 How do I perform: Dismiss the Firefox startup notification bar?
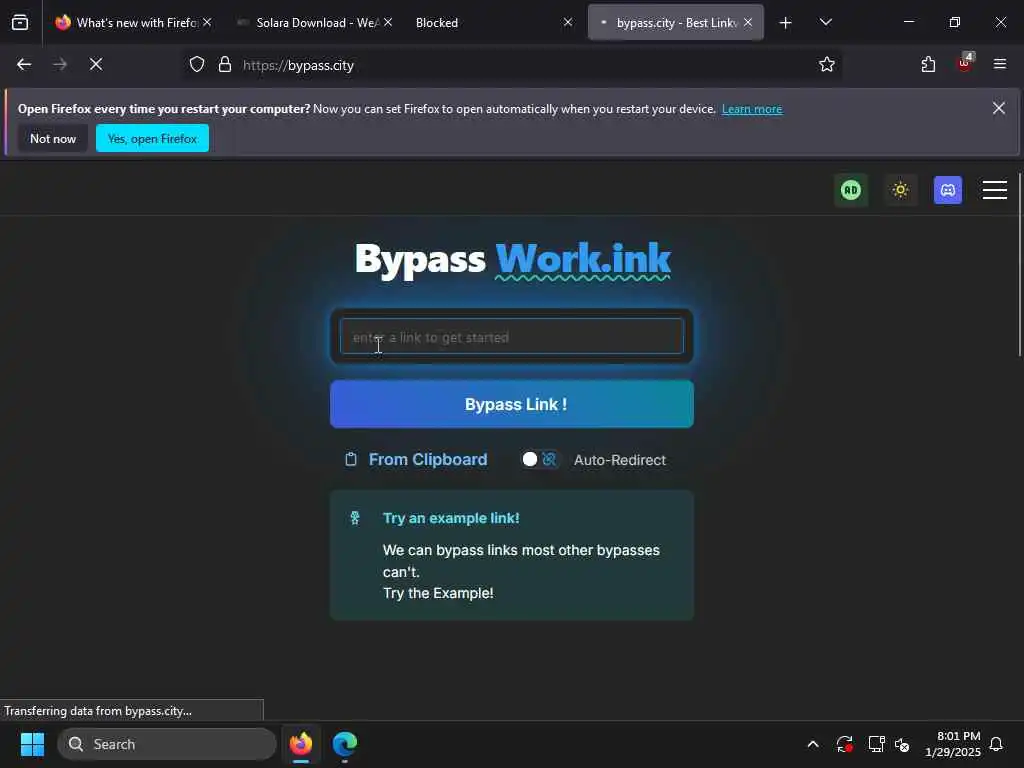tap(999, 108)
